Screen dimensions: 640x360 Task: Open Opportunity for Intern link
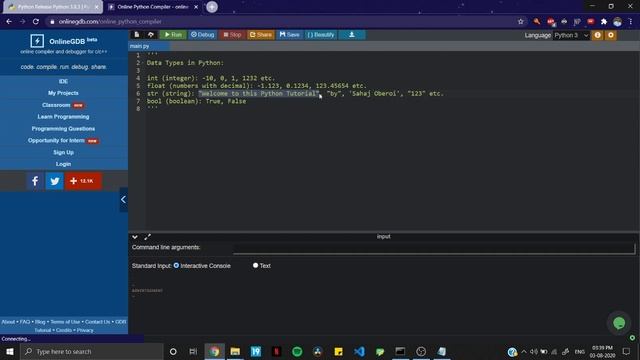pos(56,140)
